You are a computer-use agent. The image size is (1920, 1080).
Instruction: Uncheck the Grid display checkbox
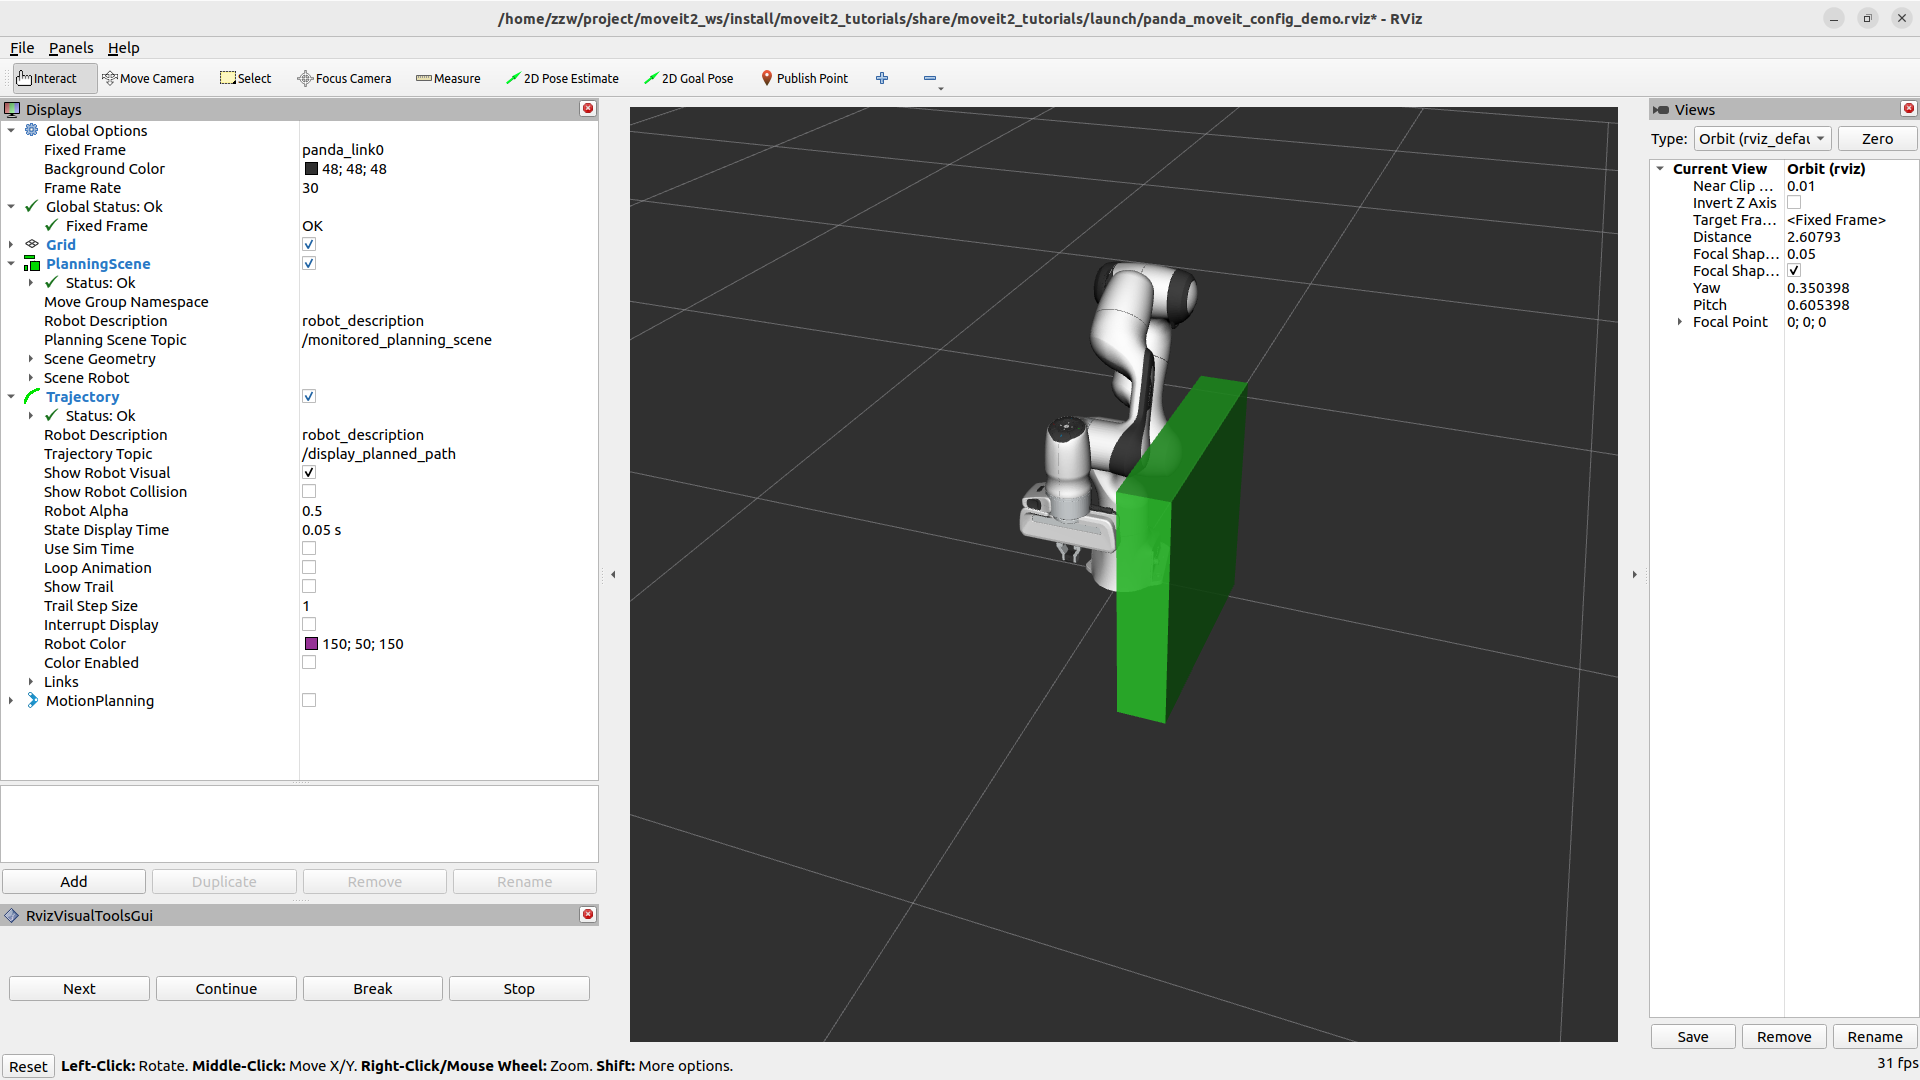309,244
